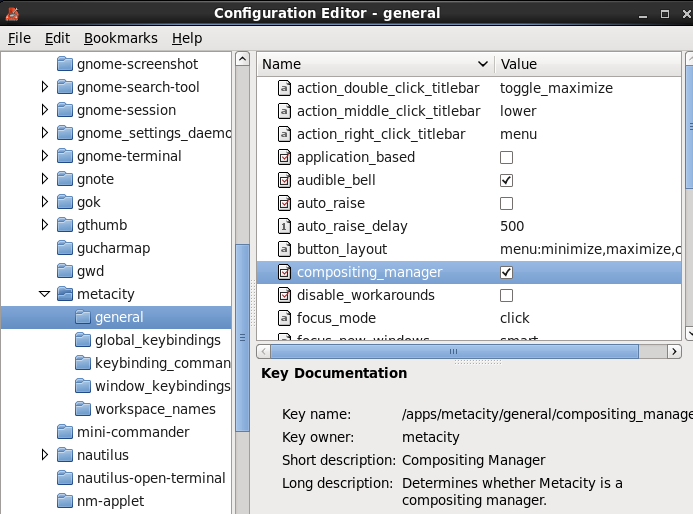
Task: Click the boolean icon beside audible_bell
Action: pos(285,180)
